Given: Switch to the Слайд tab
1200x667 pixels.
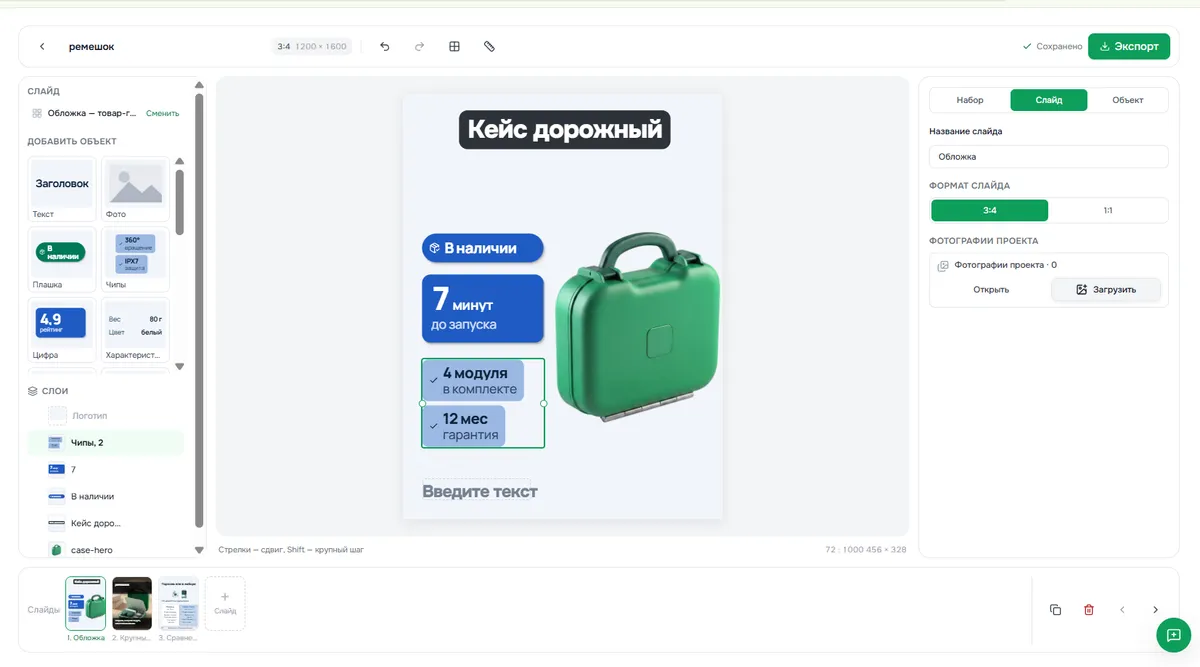Looking at the screenshot, I should [1049, 100].
